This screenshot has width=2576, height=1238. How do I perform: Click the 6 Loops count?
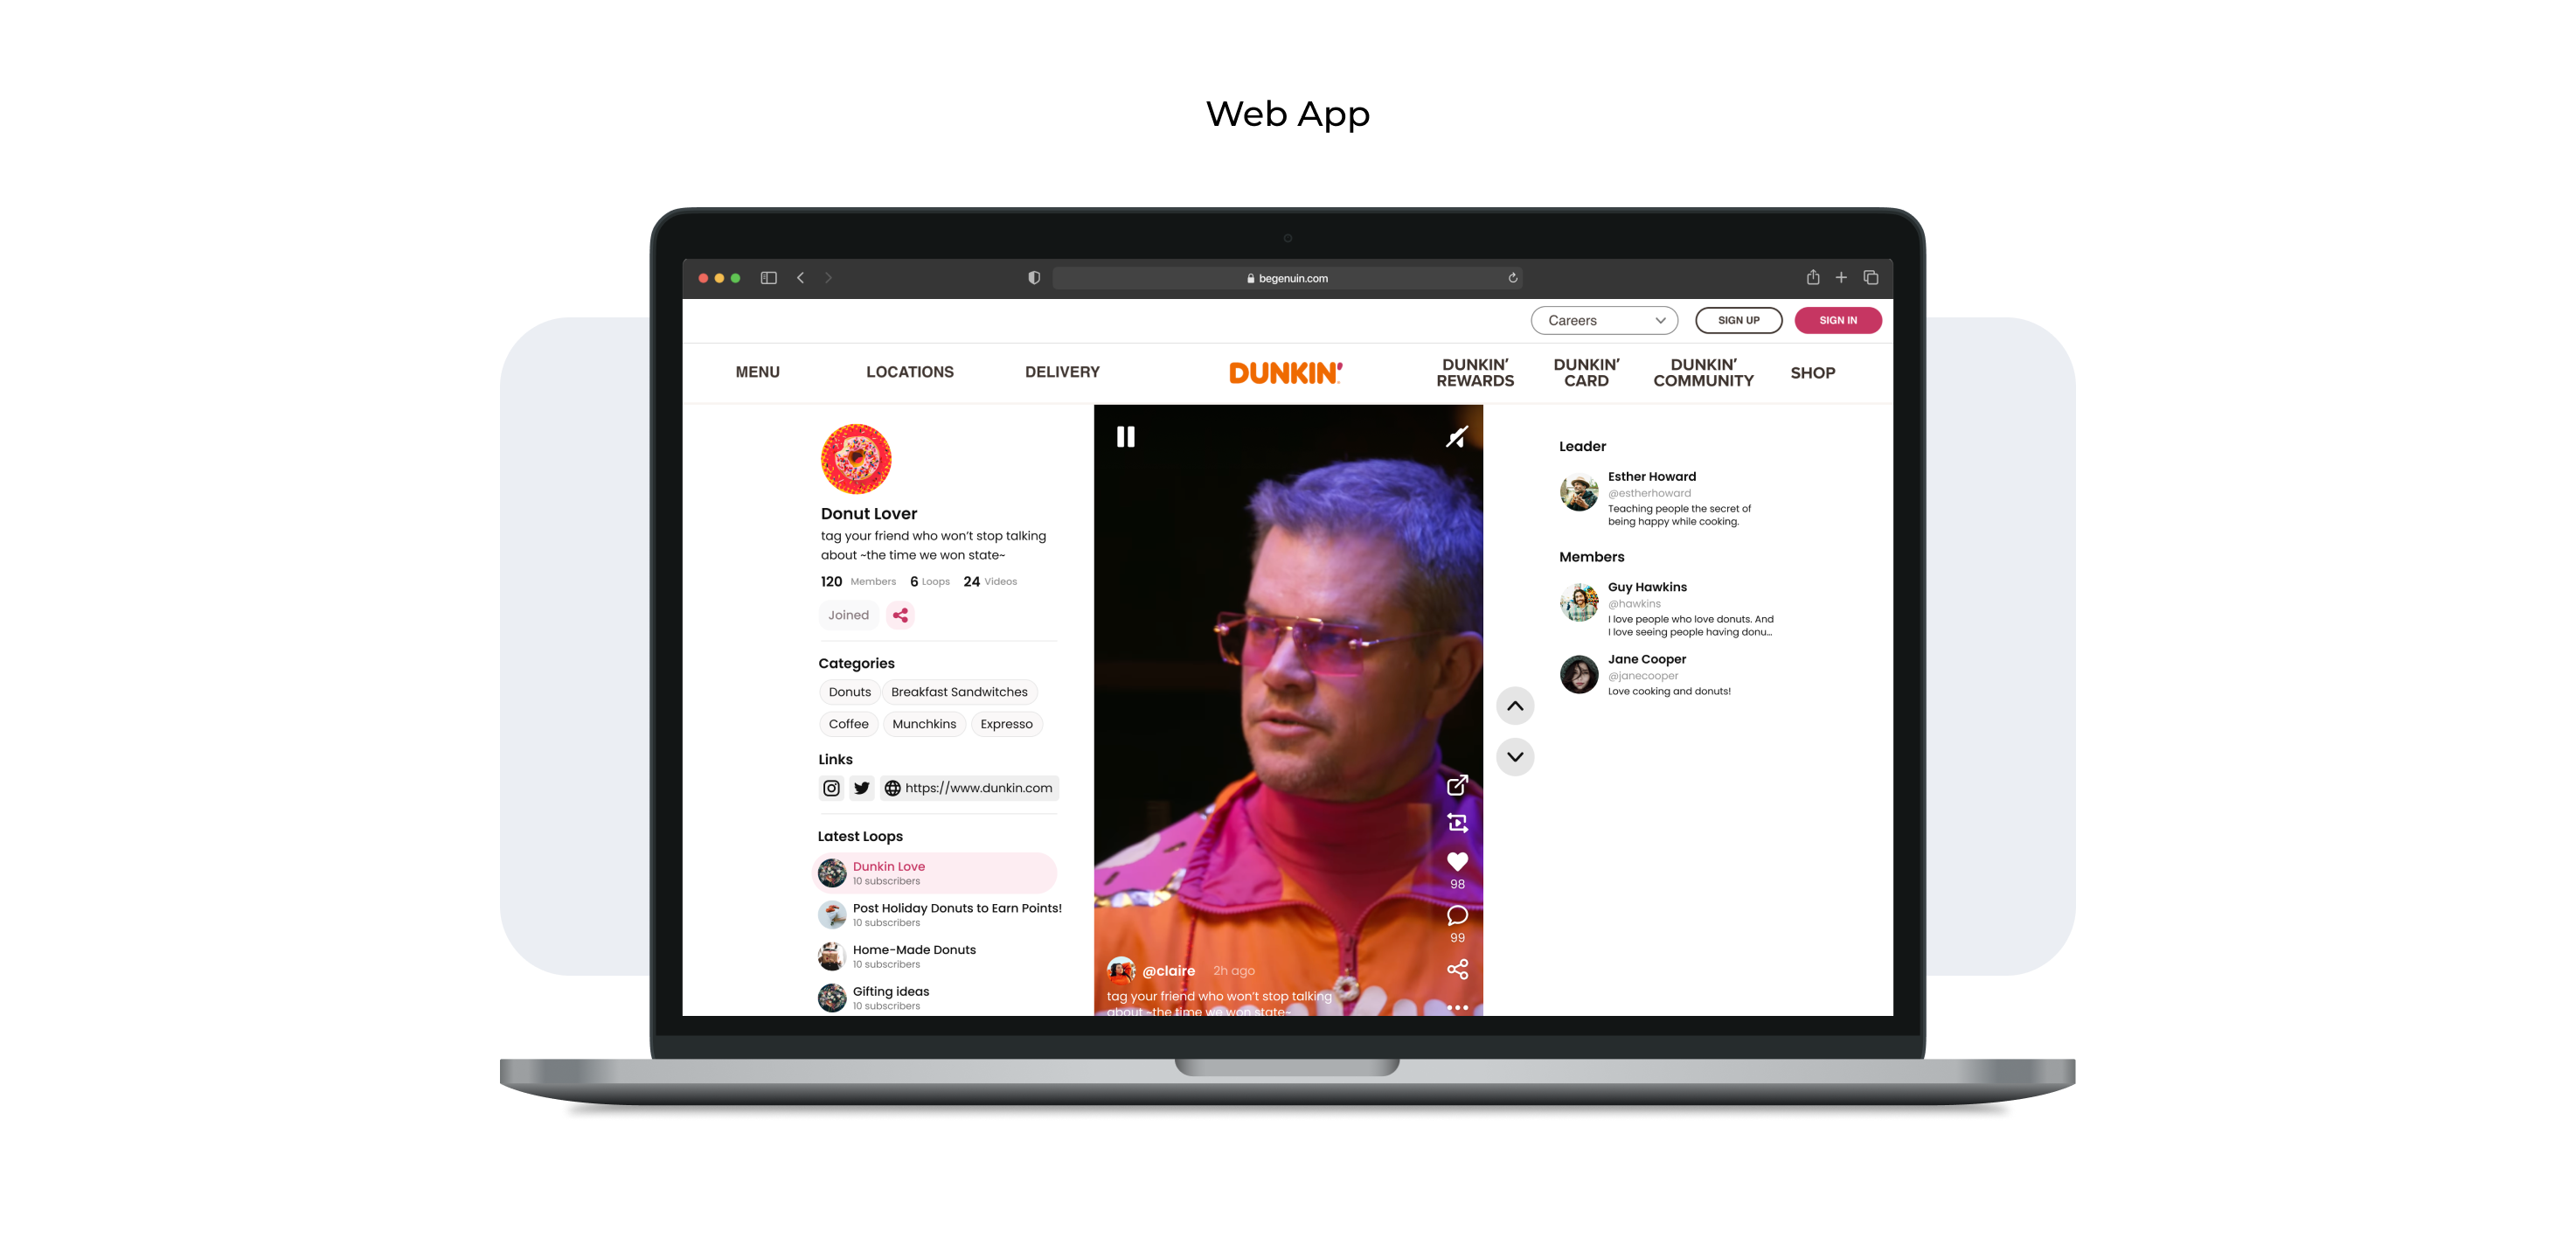929,582
